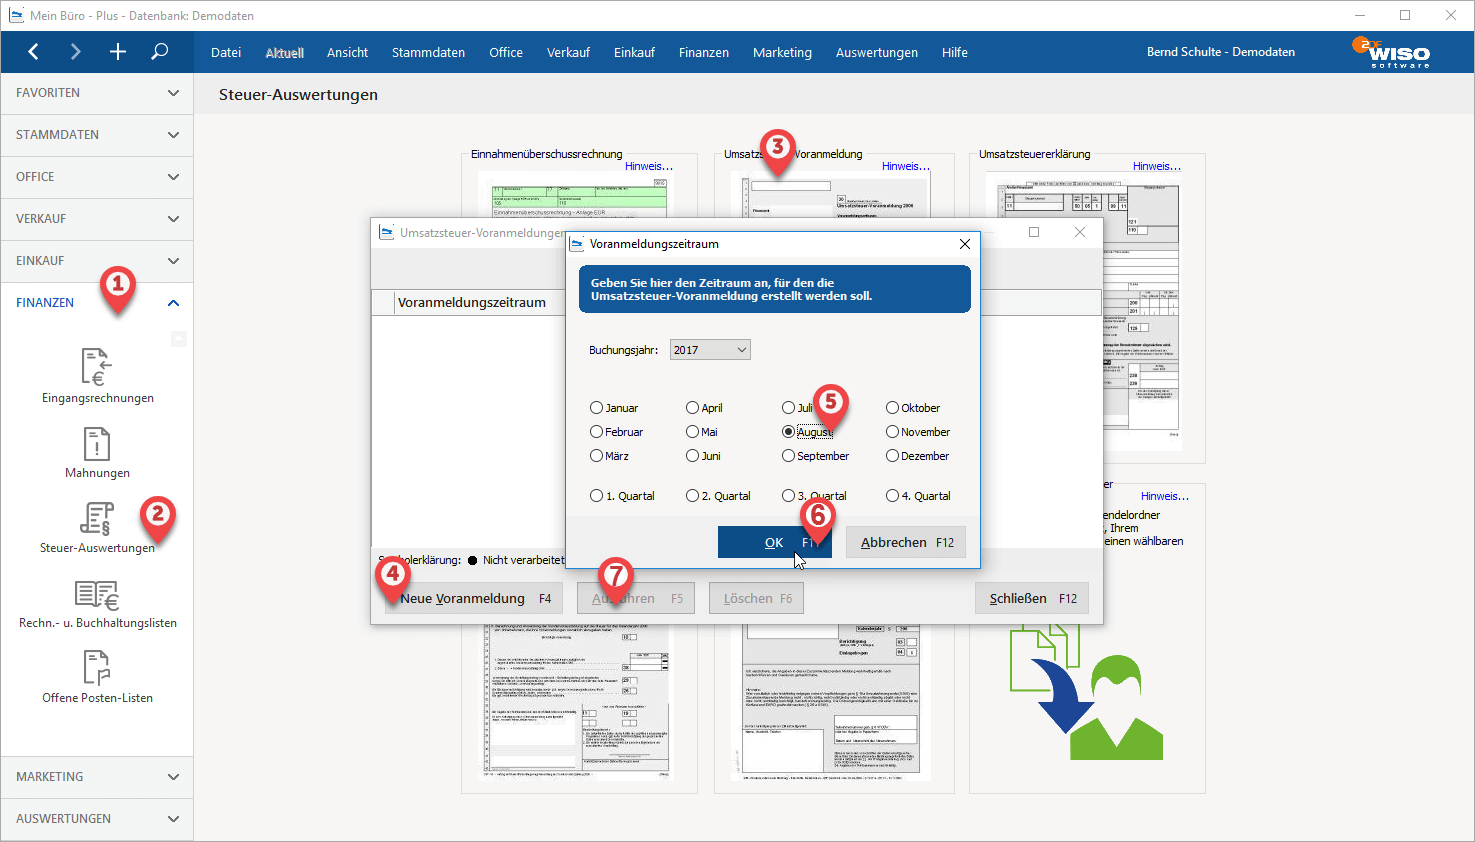Open Hinweis link for Einnahmenüberschussrechnung
This screenshot has width=1475, height=842.
point(649,166)
